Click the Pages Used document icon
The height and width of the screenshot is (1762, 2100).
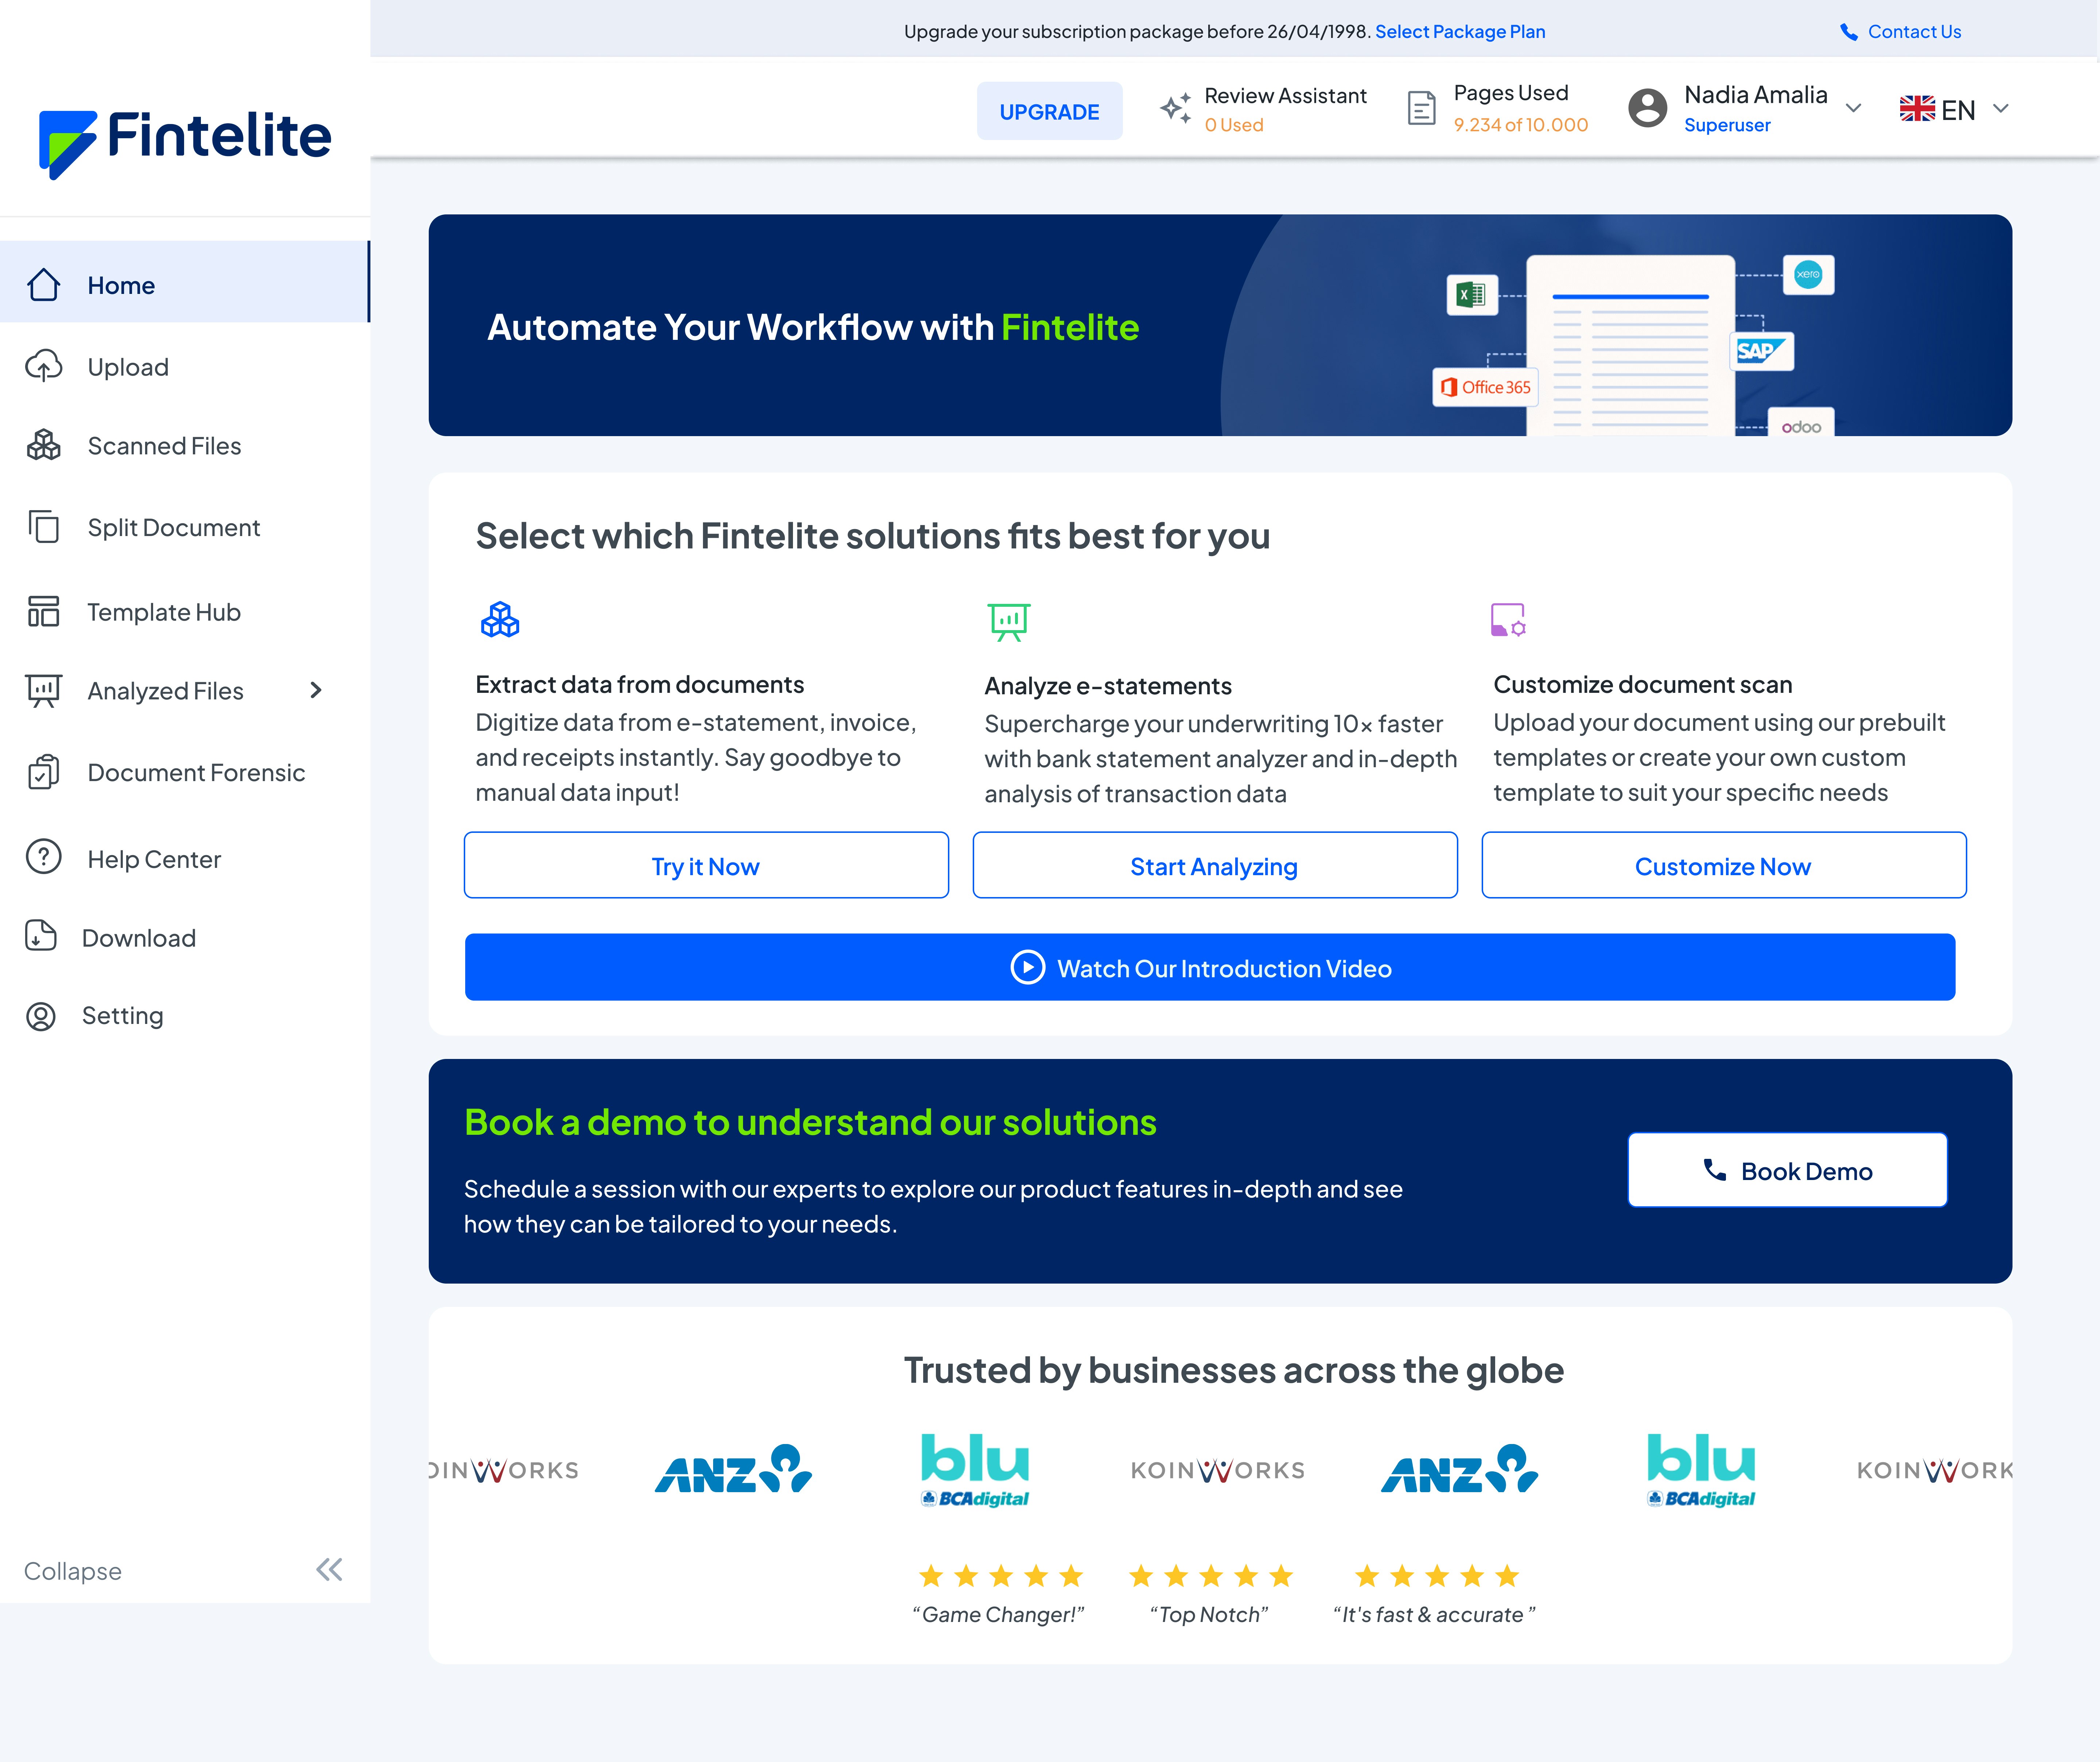coord(1421,108)
